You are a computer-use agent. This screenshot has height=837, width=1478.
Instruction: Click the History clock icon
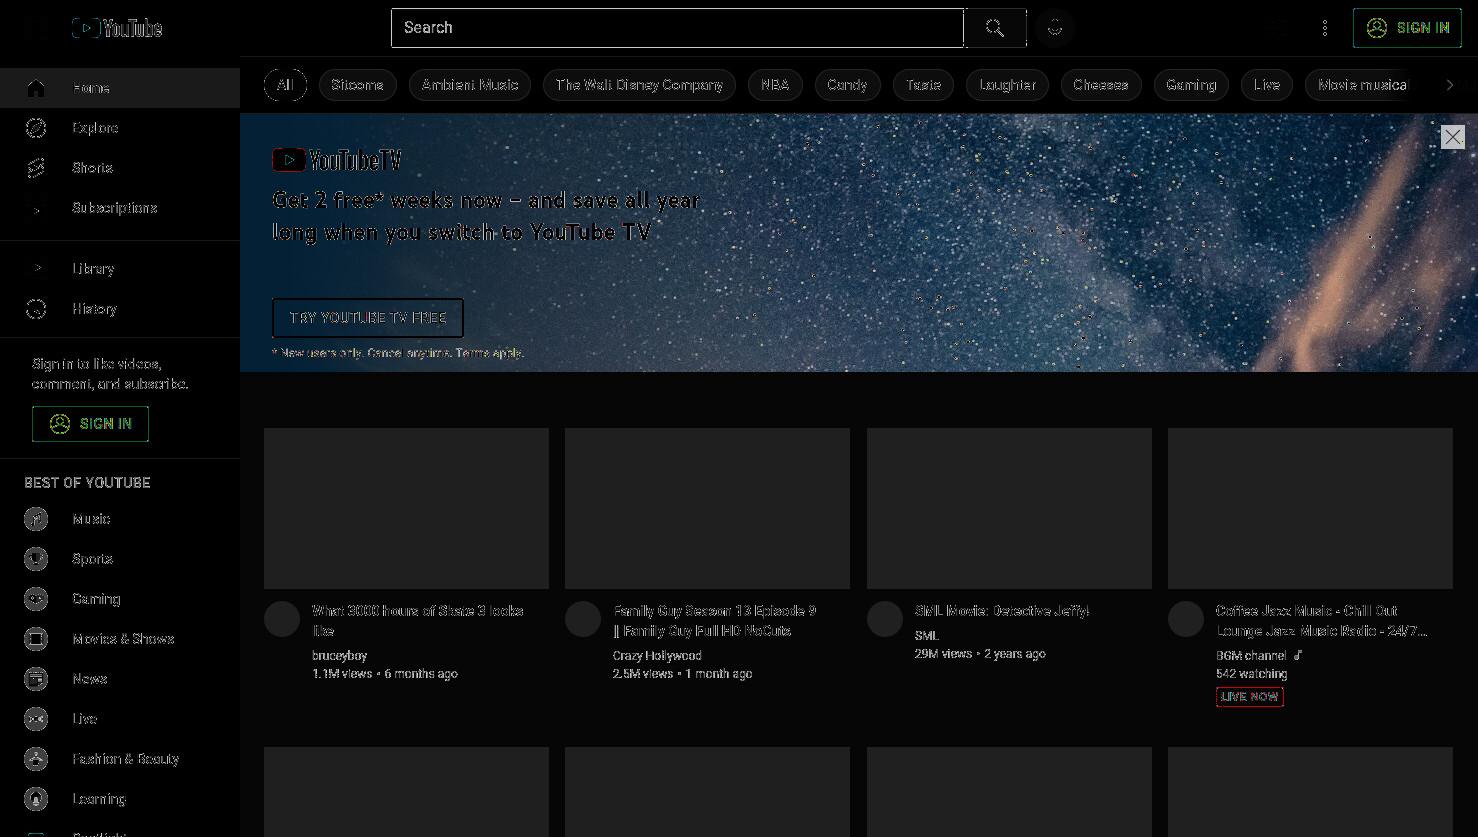(36, 309)
